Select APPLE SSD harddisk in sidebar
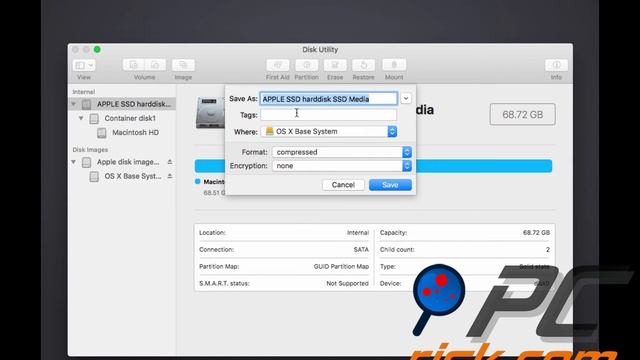 (x=122, y=104)
